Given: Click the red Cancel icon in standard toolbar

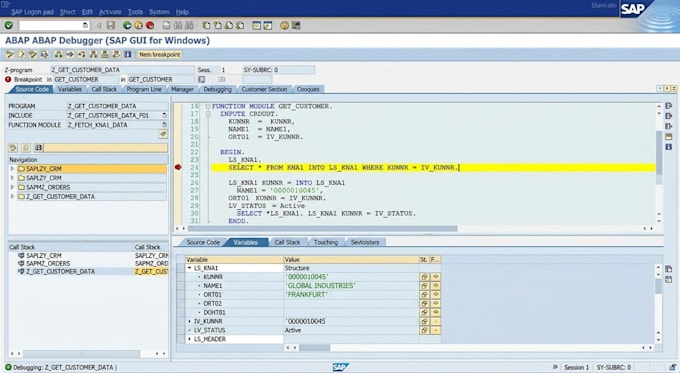Looking at the screenshot, I should tap(150, 26).
